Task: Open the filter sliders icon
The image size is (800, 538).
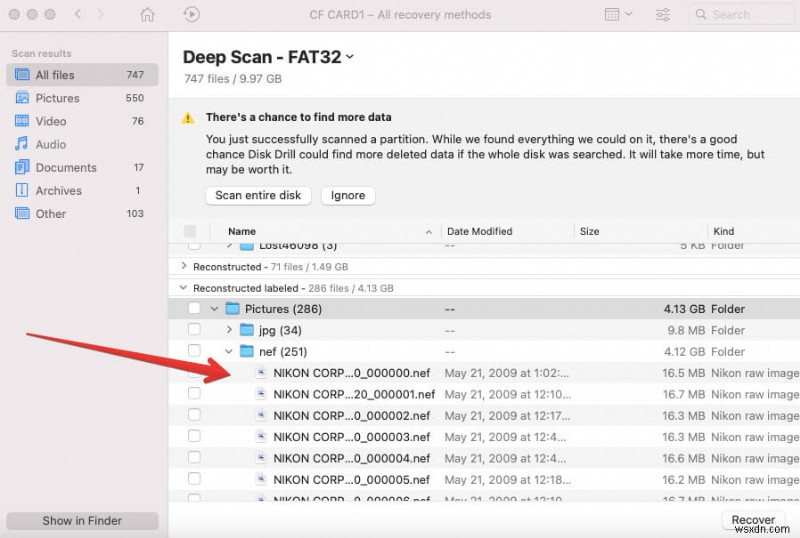Action: [x=662, y=14]
